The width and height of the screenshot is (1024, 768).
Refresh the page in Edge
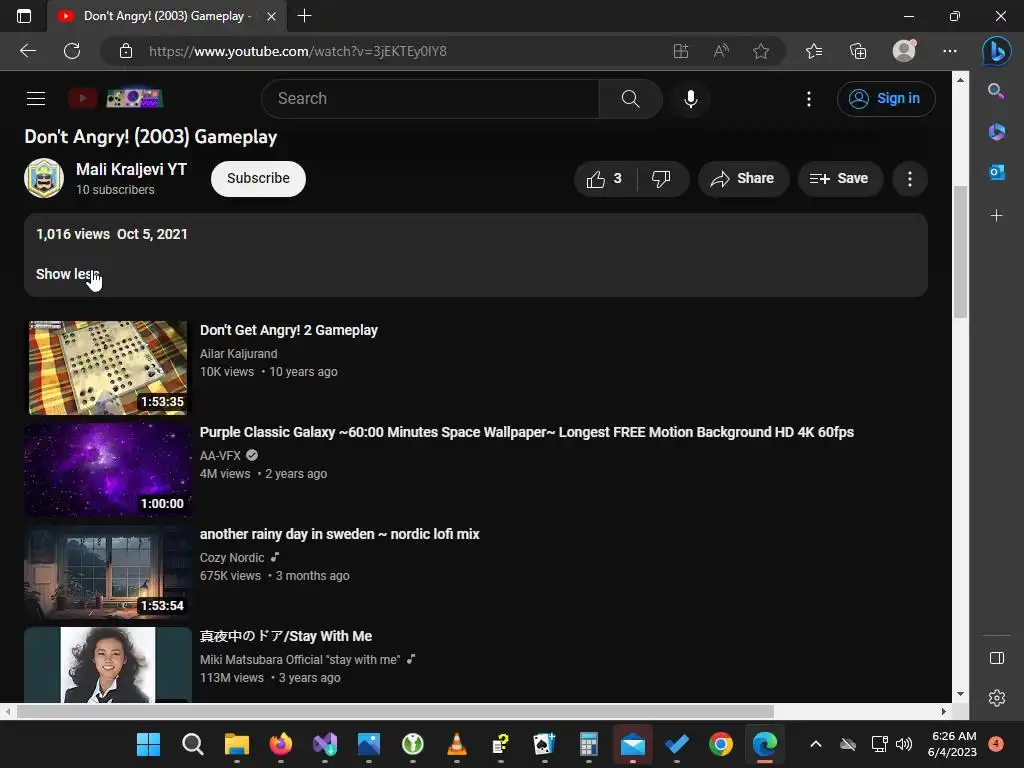pyautogui.click(x=72, y=51)
